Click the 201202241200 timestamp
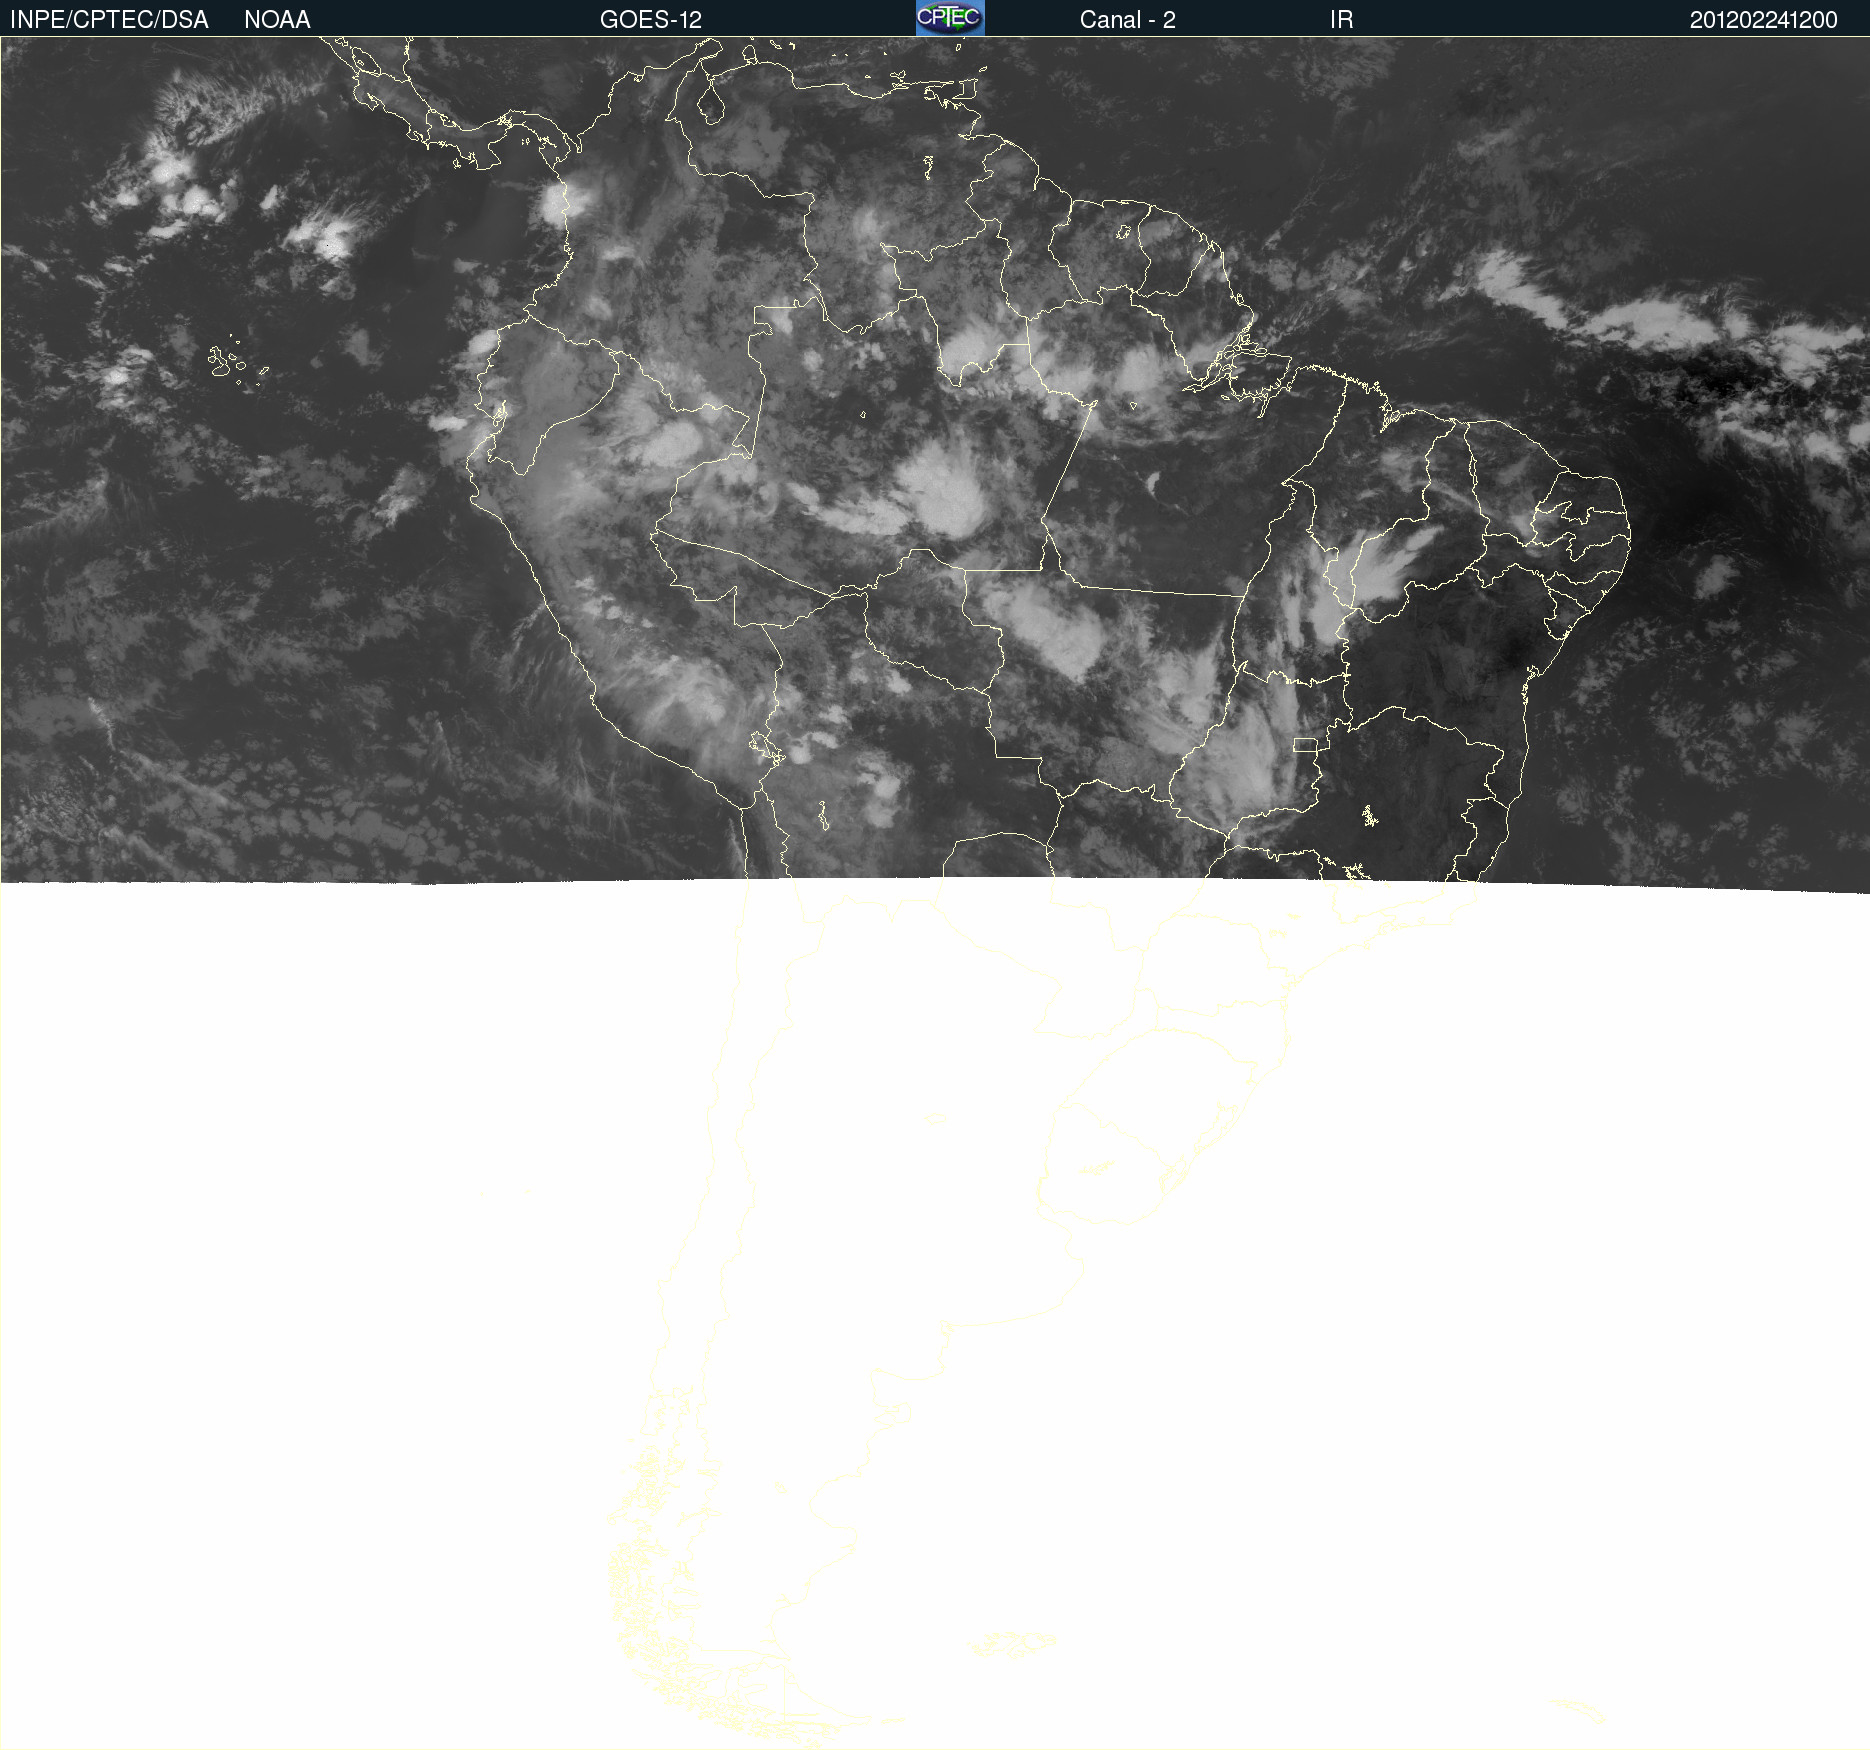Image resolution: width=1870 pixels, height=1750 pixels. coord(1763,20)
